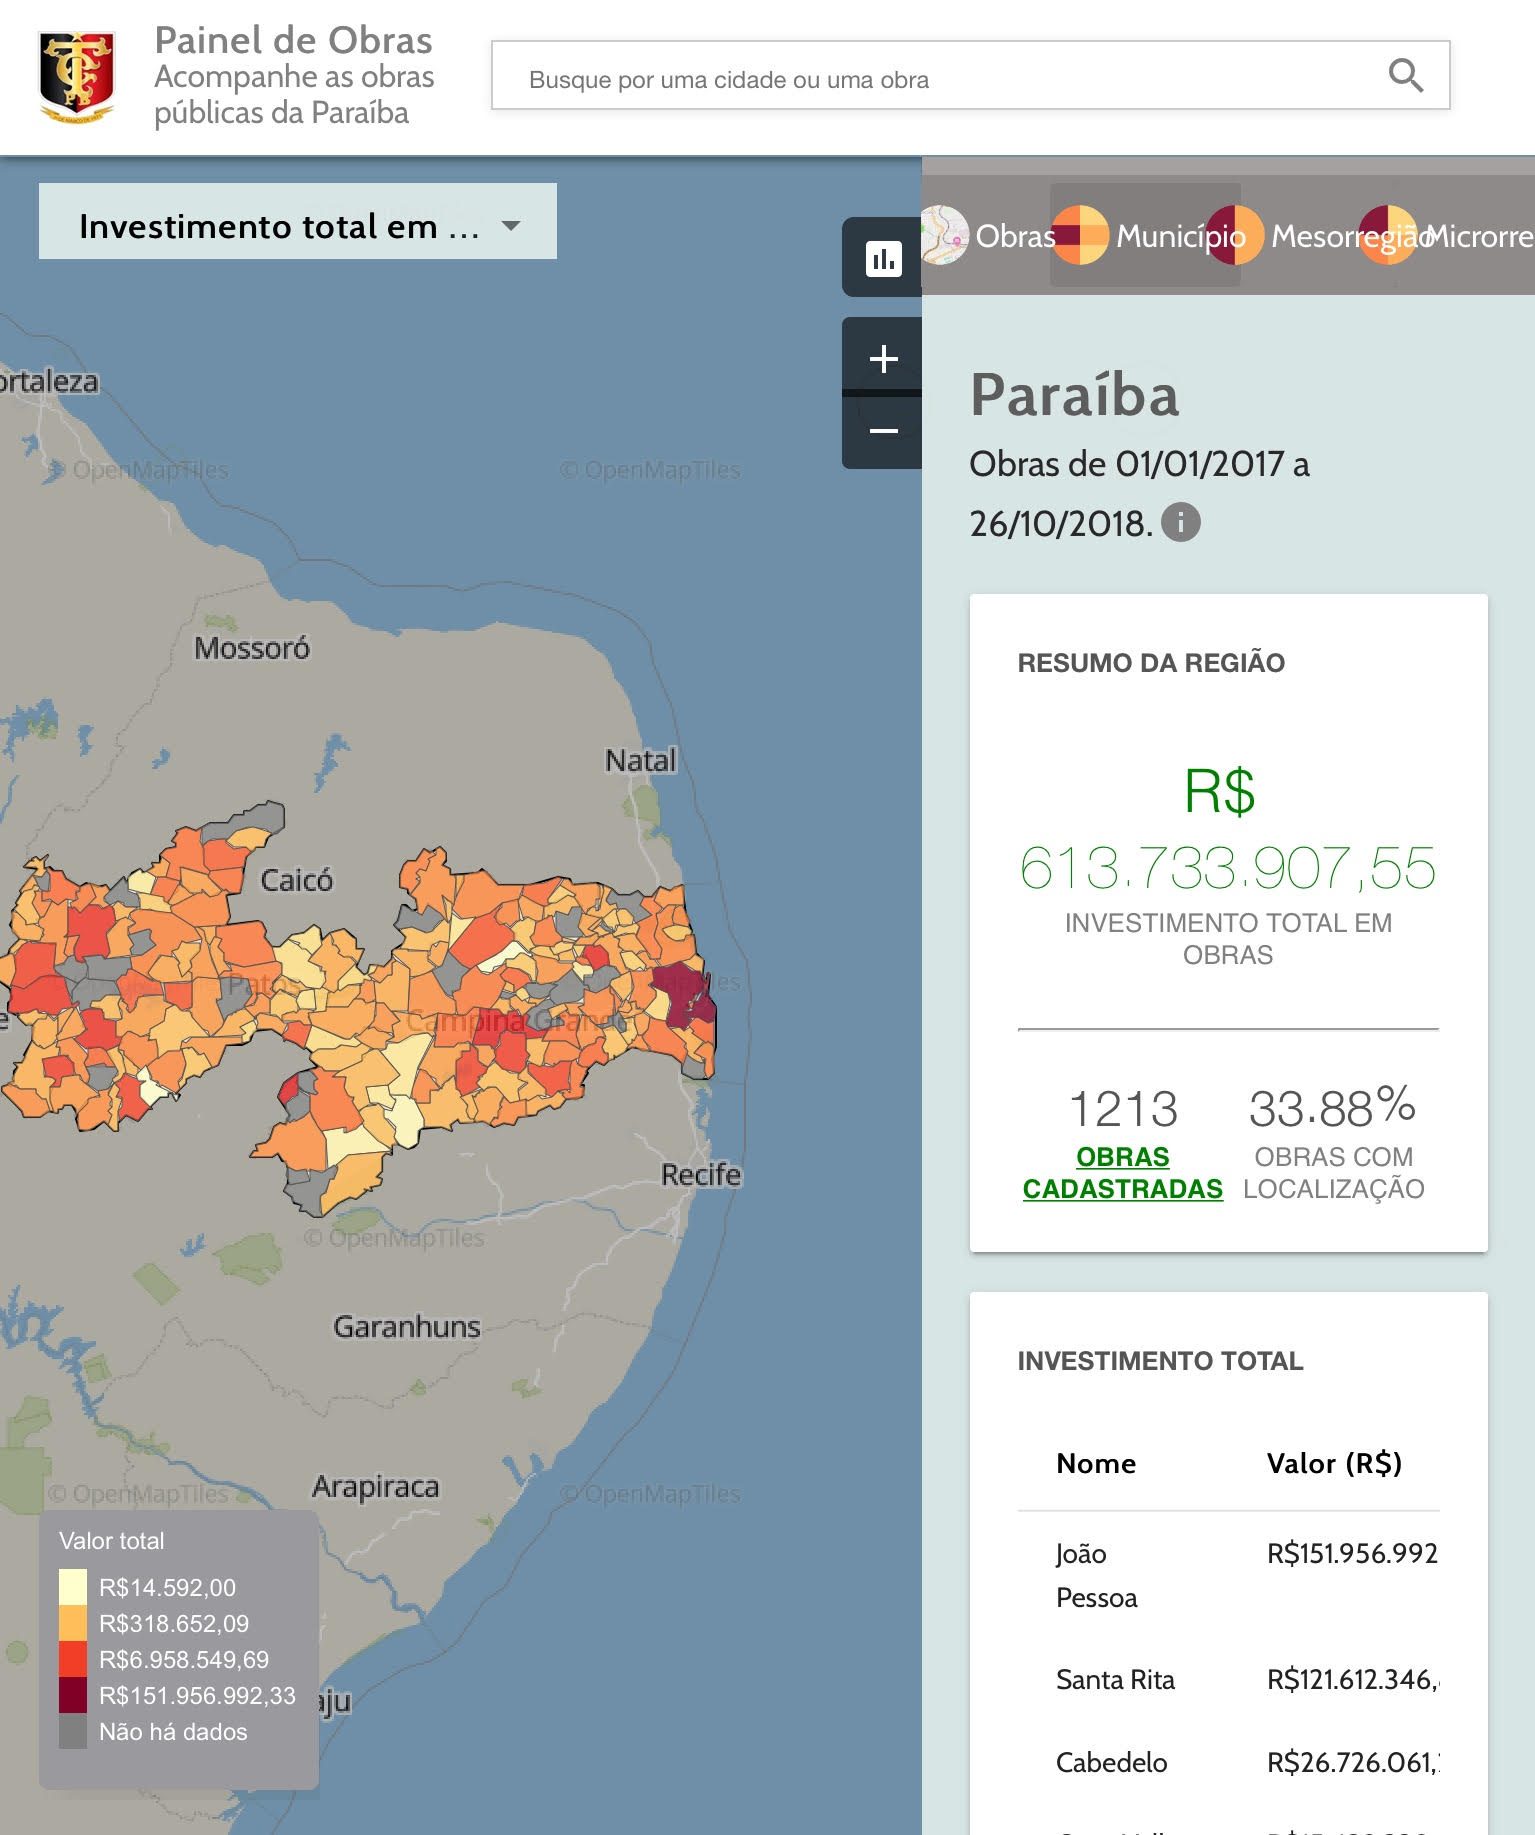Select the Obras map view icon

pyautogui.click(x=944, y=236)
